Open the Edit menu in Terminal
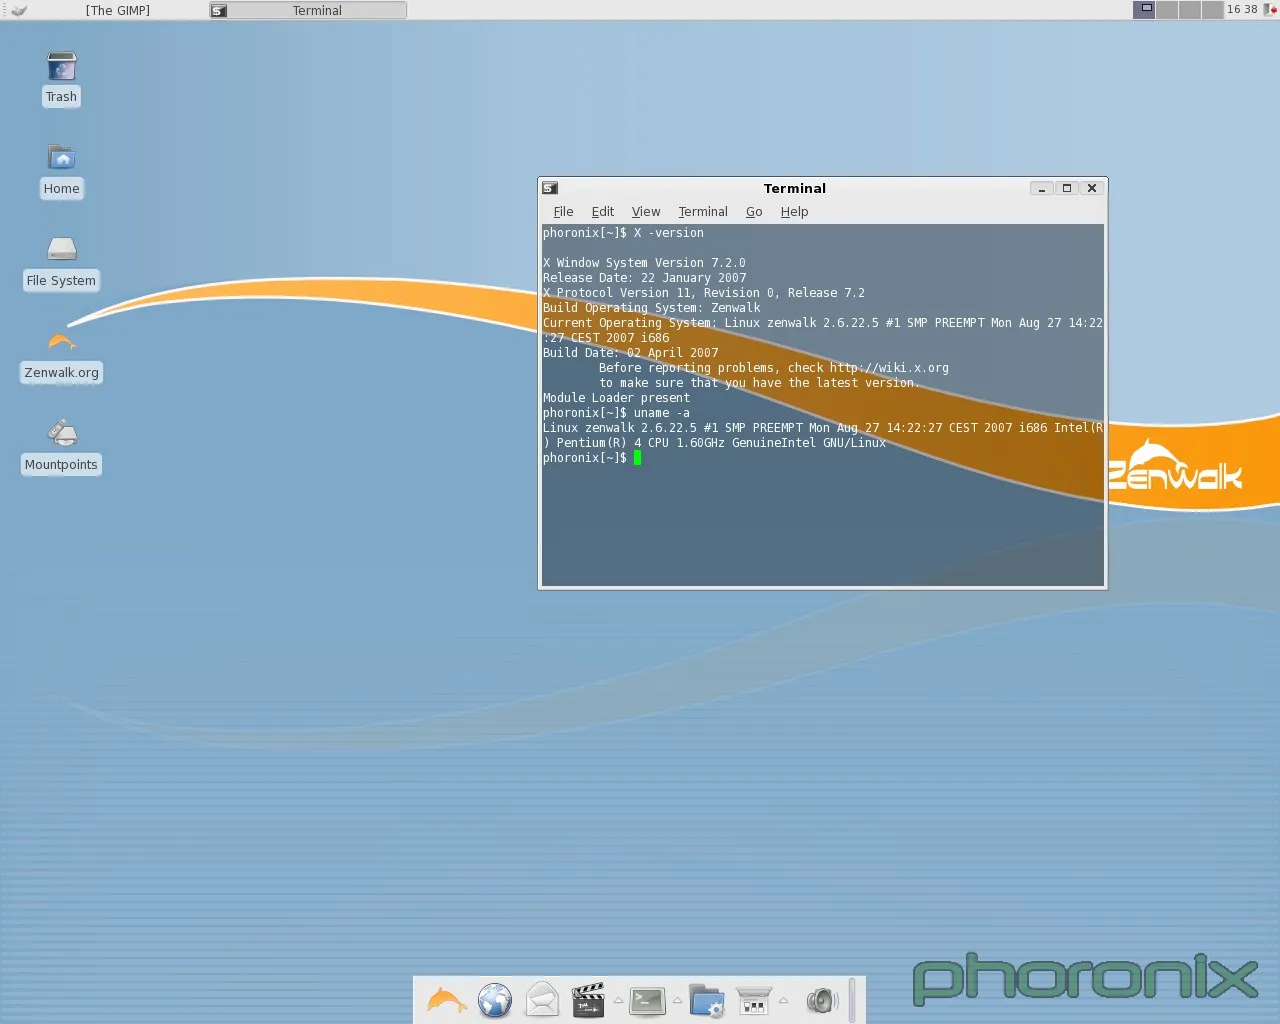 point(602,212)
